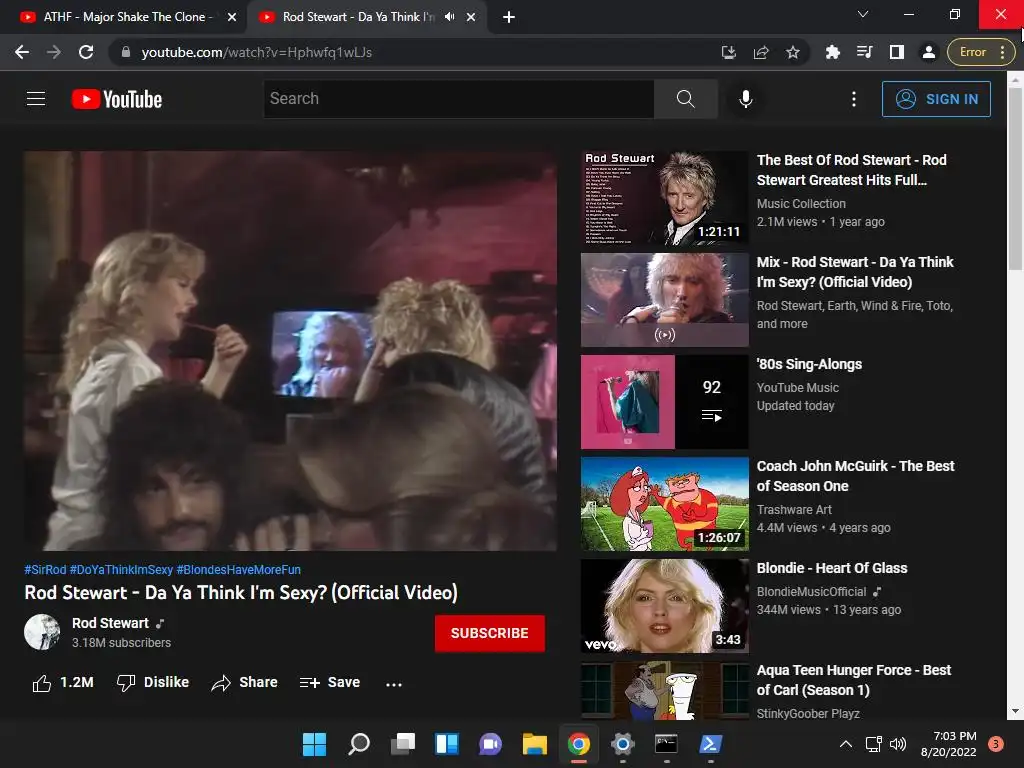1024x768 pixels.
Task: Open Windows Start menu
Action: [x=314, y=744]
